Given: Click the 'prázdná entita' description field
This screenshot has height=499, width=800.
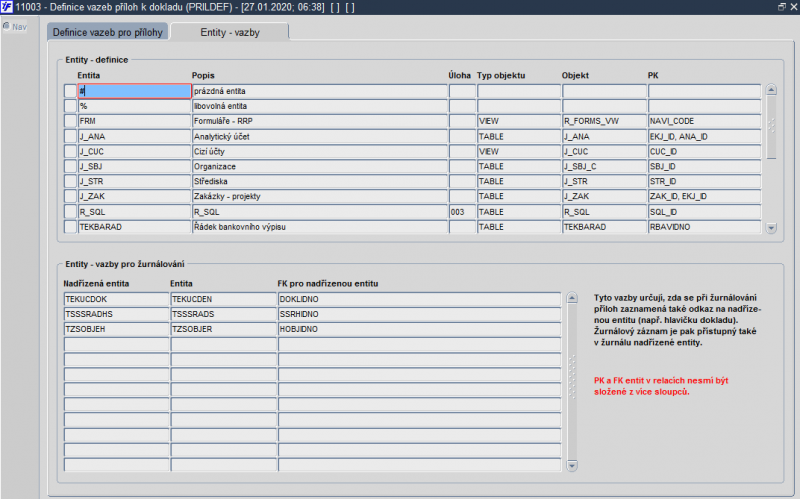Looking at the screenshot, I should [320, 91].
